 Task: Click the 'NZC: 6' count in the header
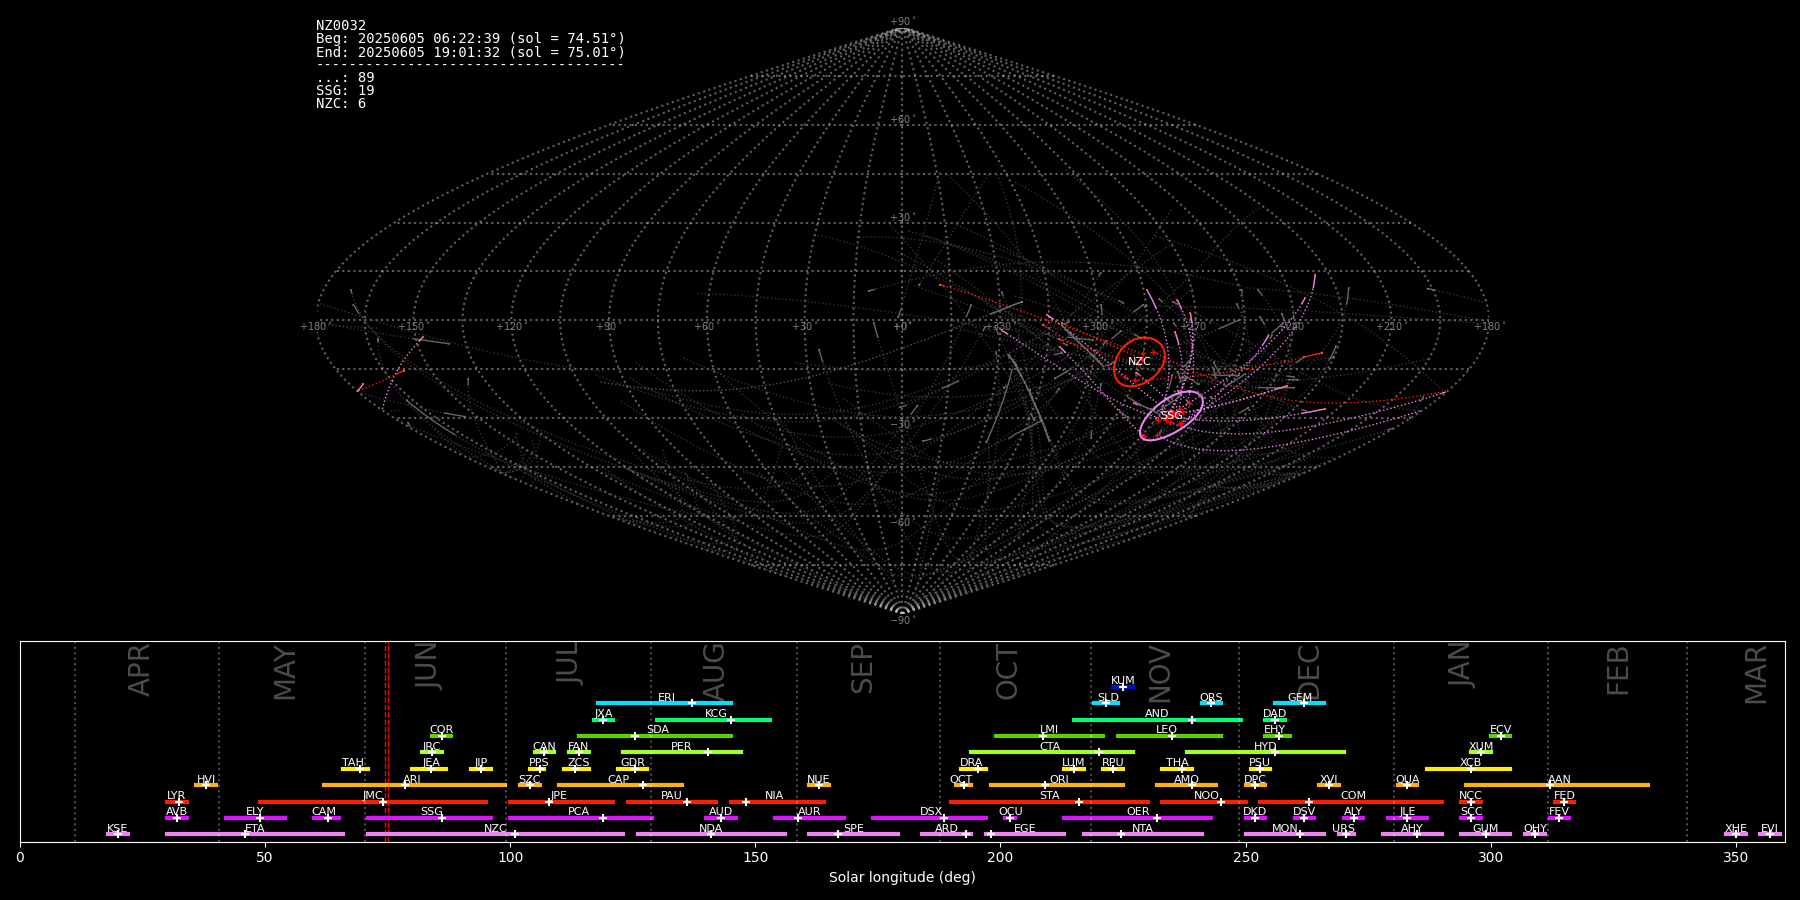(x=341, y=104)
